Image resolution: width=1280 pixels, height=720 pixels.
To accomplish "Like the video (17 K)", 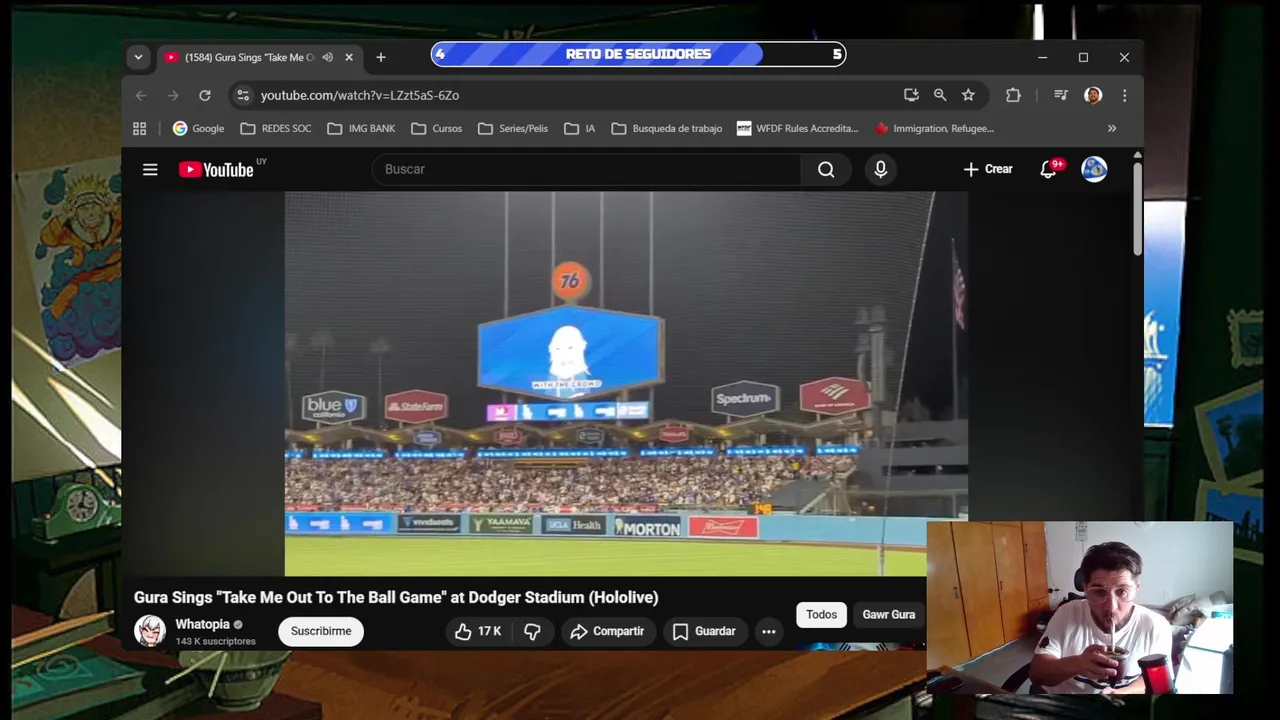I will (477, 631).
